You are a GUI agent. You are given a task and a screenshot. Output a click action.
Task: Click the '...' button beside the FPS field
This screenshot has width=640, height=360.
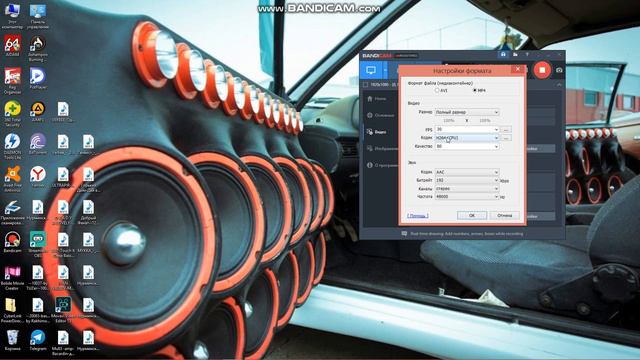click(x=506, y=129)
